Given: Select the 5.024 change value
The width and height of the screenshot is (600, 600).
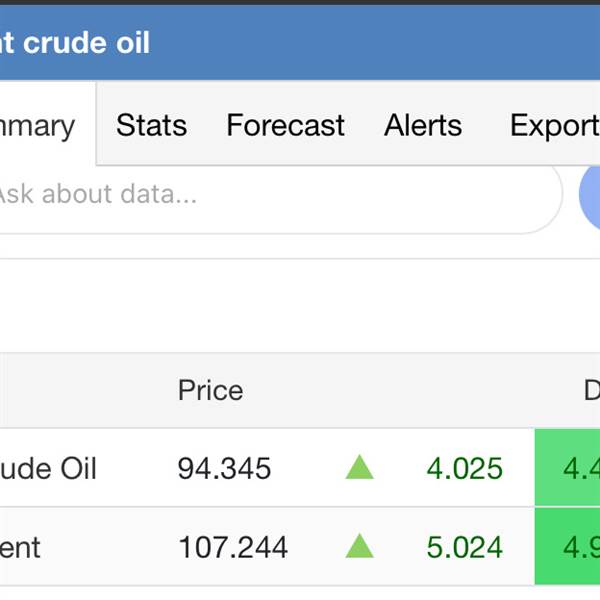Looking at the screenshot, I should point(464,547).
